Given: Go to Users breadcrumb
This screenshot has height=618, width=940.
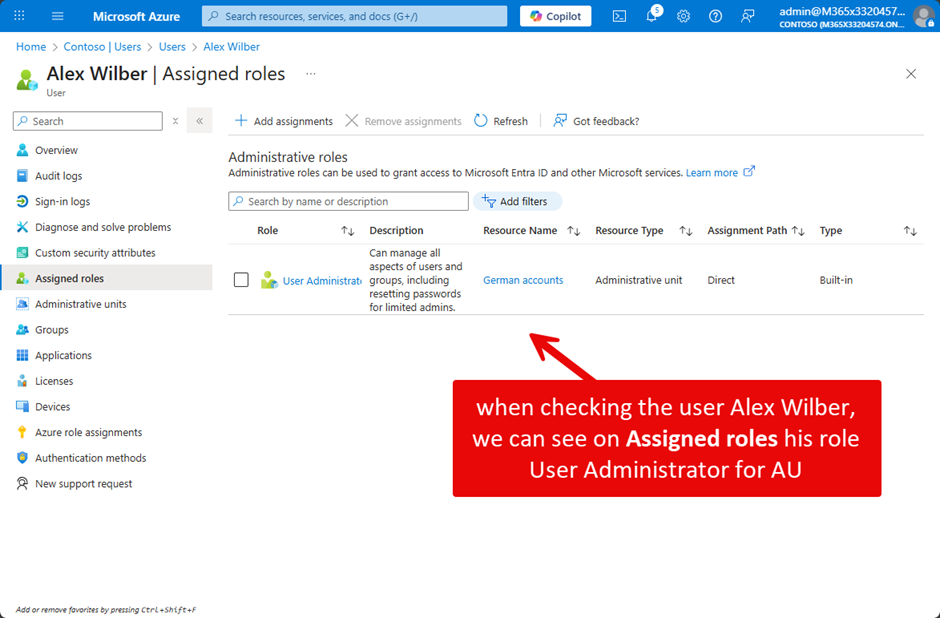Looking at the screenshot, I should point(172,47).
